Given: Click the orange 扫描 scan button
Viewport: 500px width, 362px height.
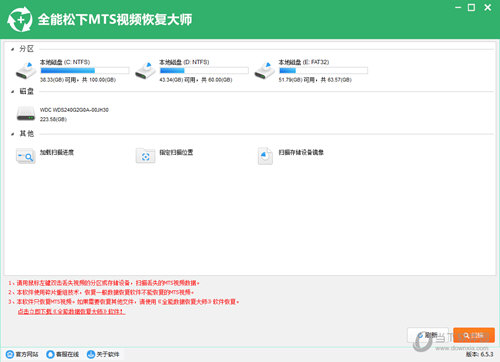Looking at the screenshot, I should [x=474, y=335].
